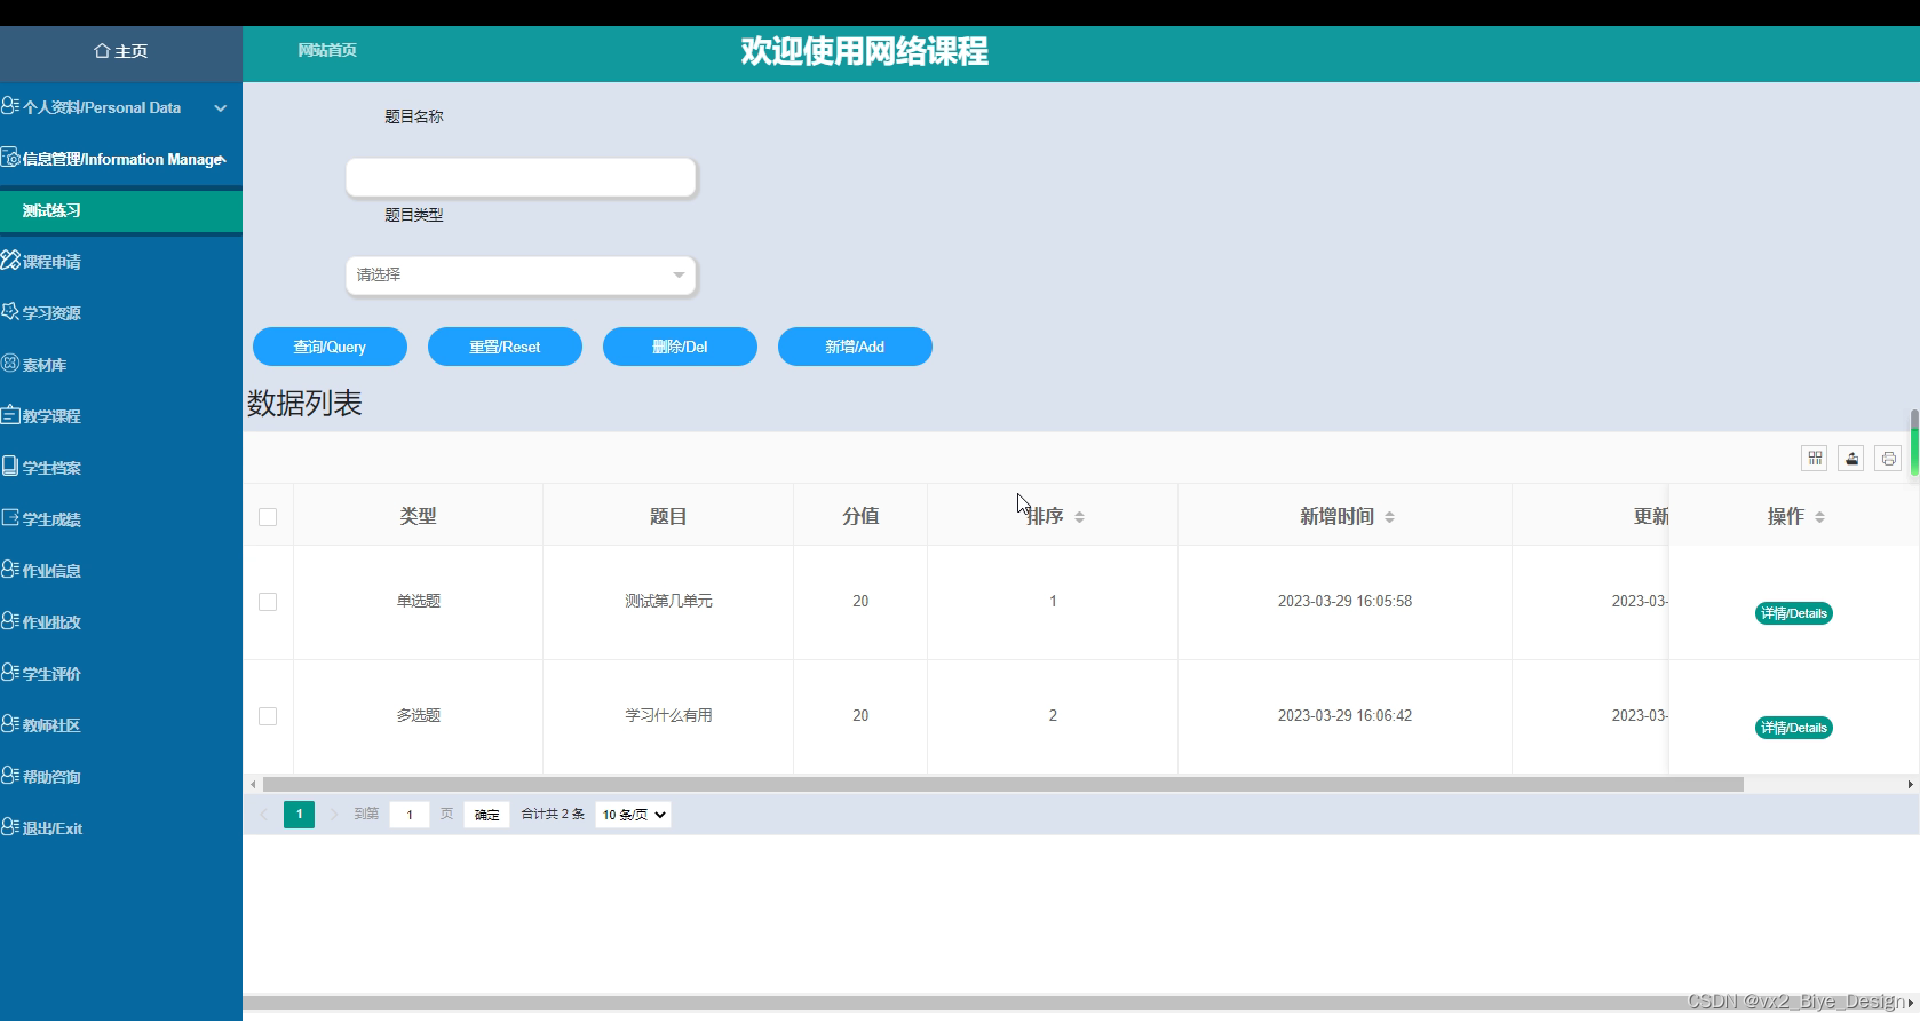Click the 题目 column header
This screenshot has width=1920, height=1021.
(668, 516)
